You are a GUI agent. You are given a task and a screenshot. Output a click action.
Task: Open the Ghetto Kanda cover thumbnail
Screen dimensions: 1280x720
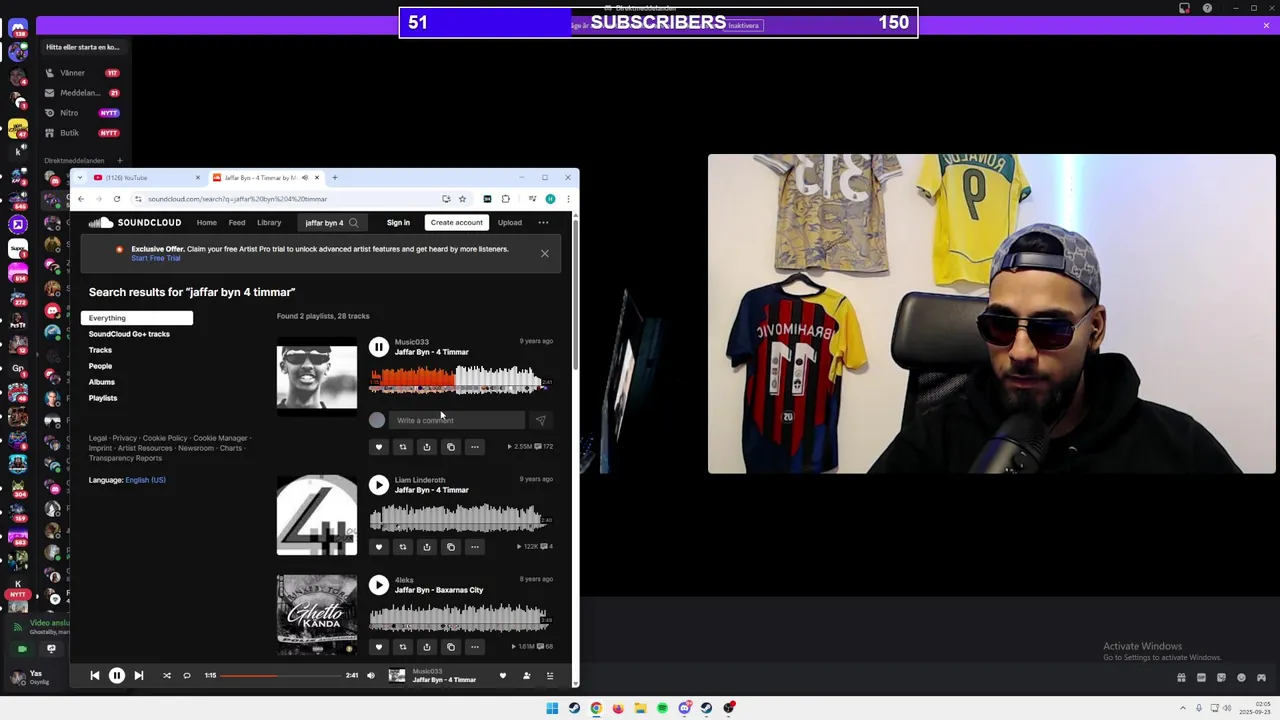pyautogui.click(x=317, y=615)
